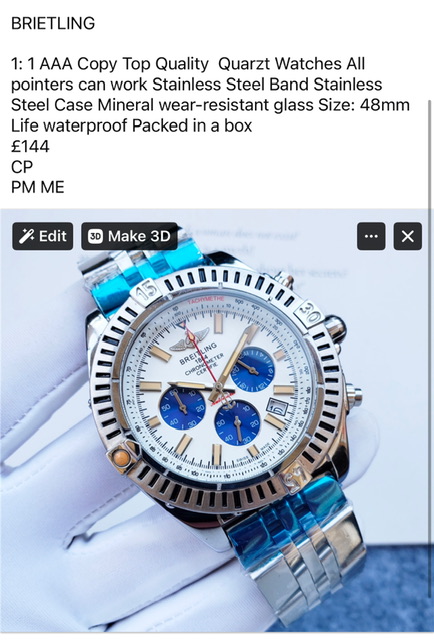
Task: Select the BRIETLING heading text
Action: (x=53, y=23)
